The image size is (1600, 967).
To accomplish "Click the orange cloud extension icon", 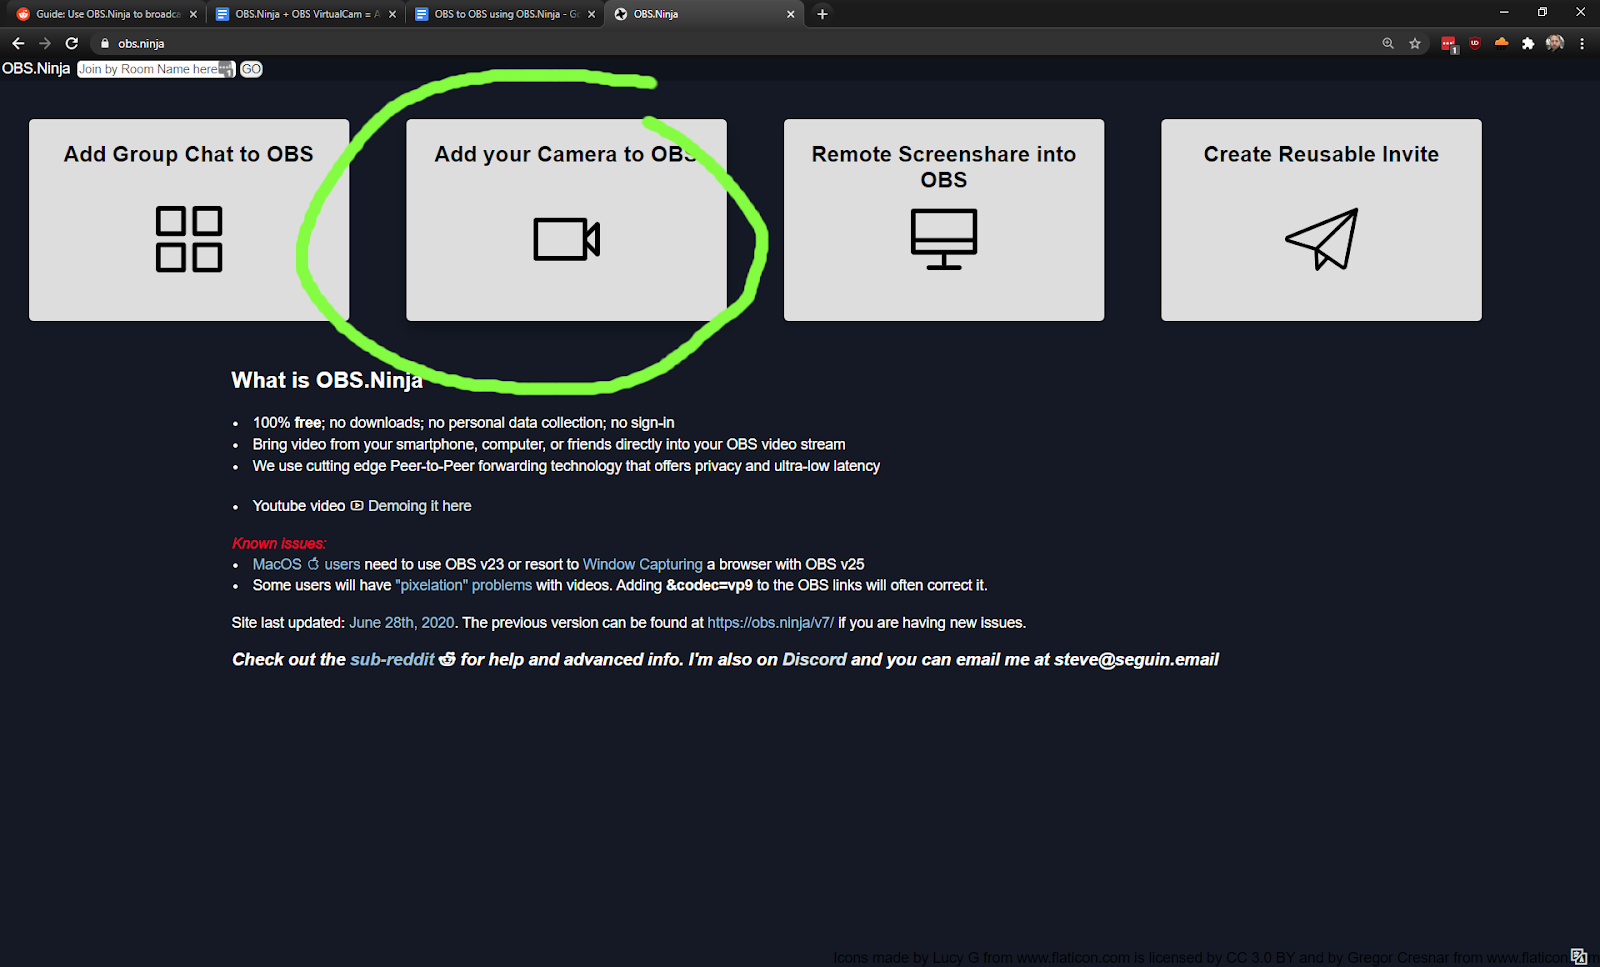I will point(1501,43).
